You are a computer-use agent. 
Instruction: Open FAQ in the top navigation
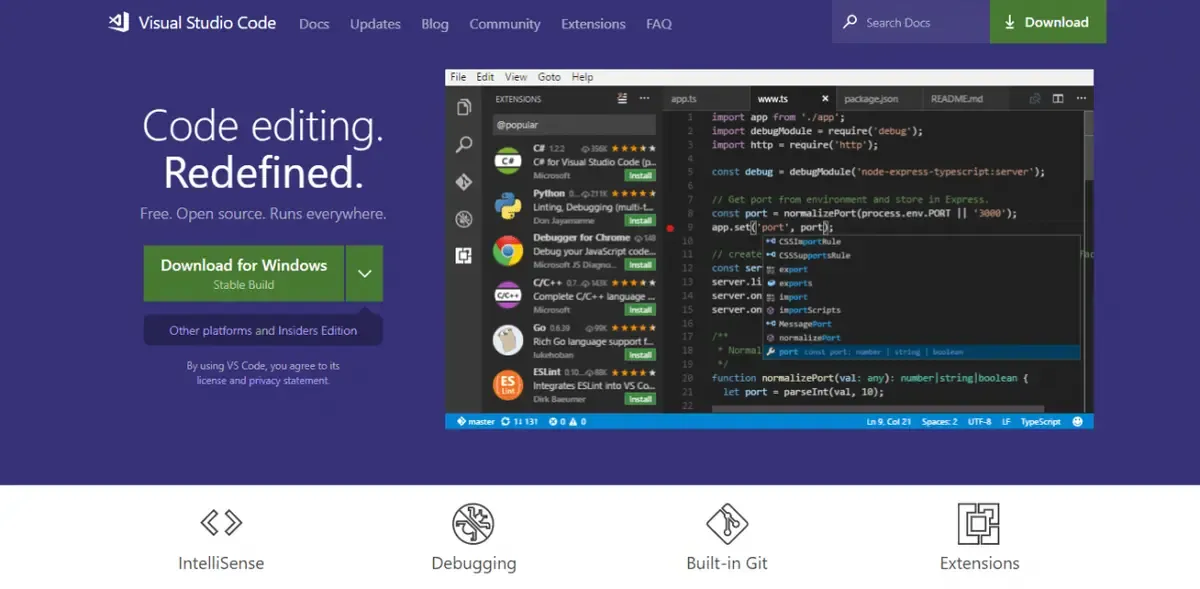tap(659, 24)
